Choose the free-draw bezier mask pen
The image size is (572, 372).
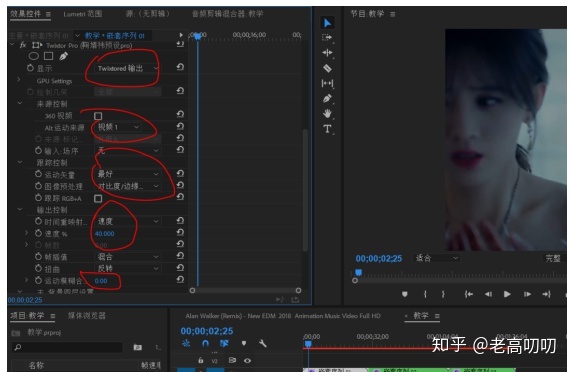coord(63,56)
